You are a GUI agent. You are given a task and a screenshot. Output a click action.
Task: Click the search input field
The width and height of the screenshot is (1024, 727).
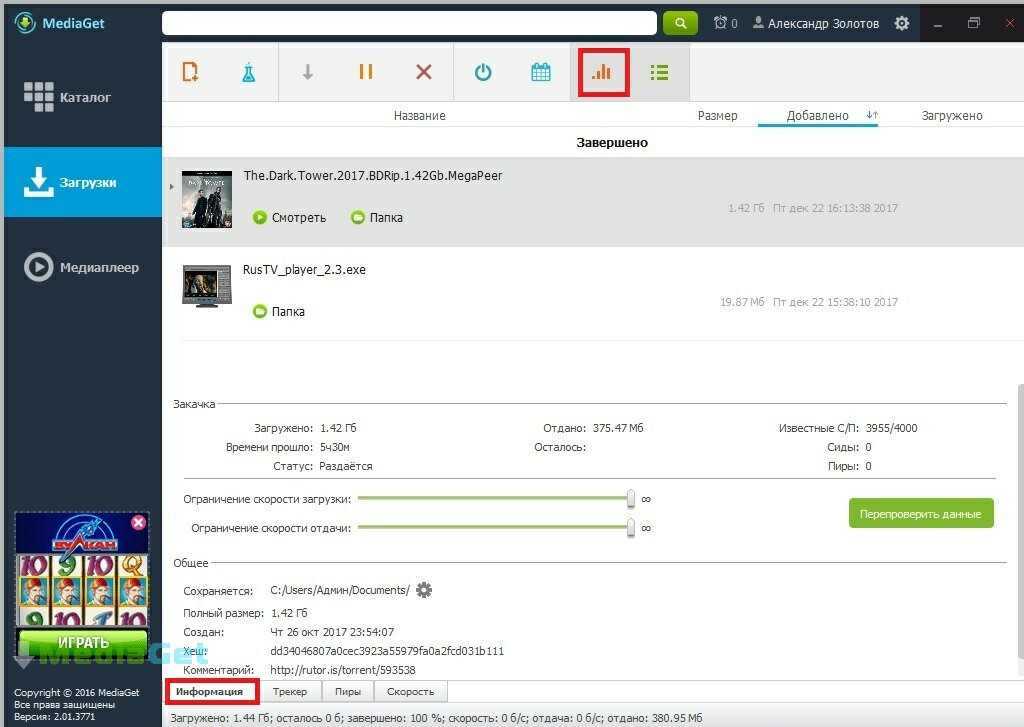pyautogui.click(x=408, y=23)
